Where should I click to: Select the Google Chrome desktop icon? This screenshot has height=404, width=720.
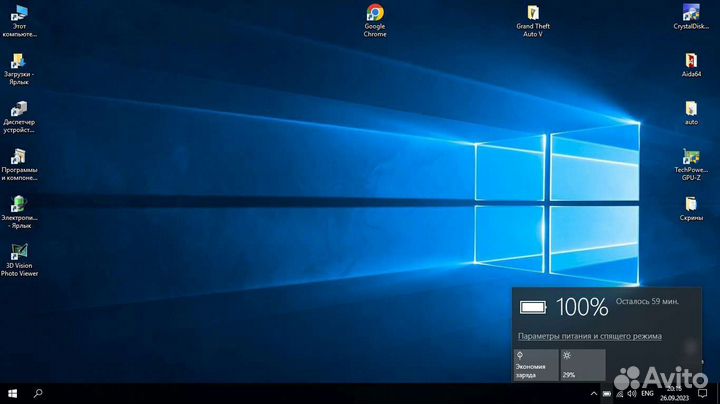(375, 21)
